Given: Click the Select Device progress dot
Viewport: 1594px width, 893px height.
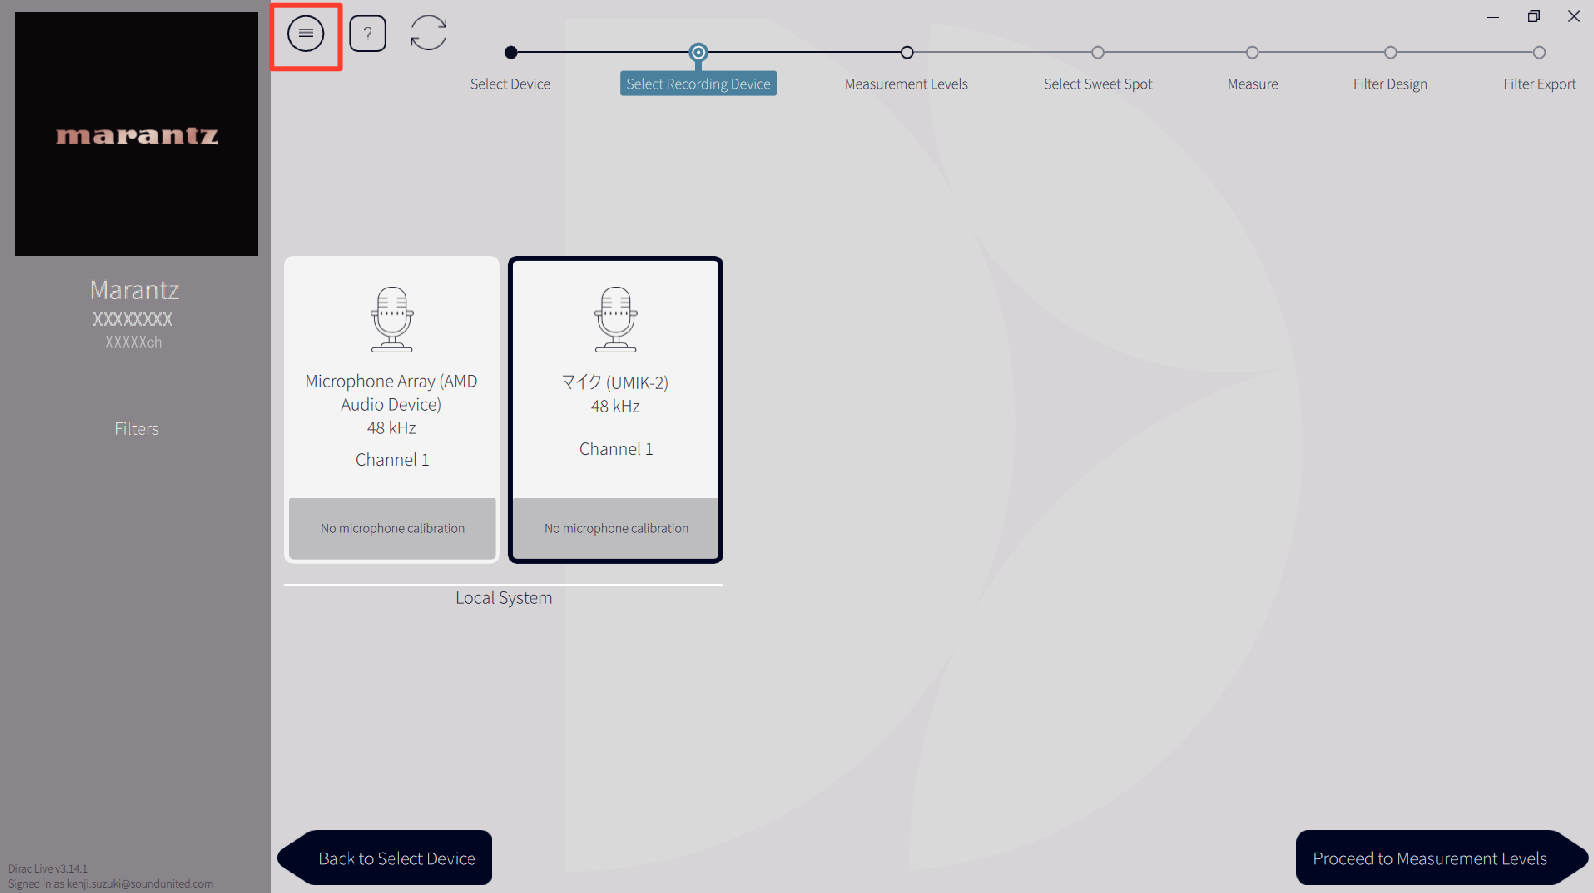Looking at the screenshot, I should (511, 52).
